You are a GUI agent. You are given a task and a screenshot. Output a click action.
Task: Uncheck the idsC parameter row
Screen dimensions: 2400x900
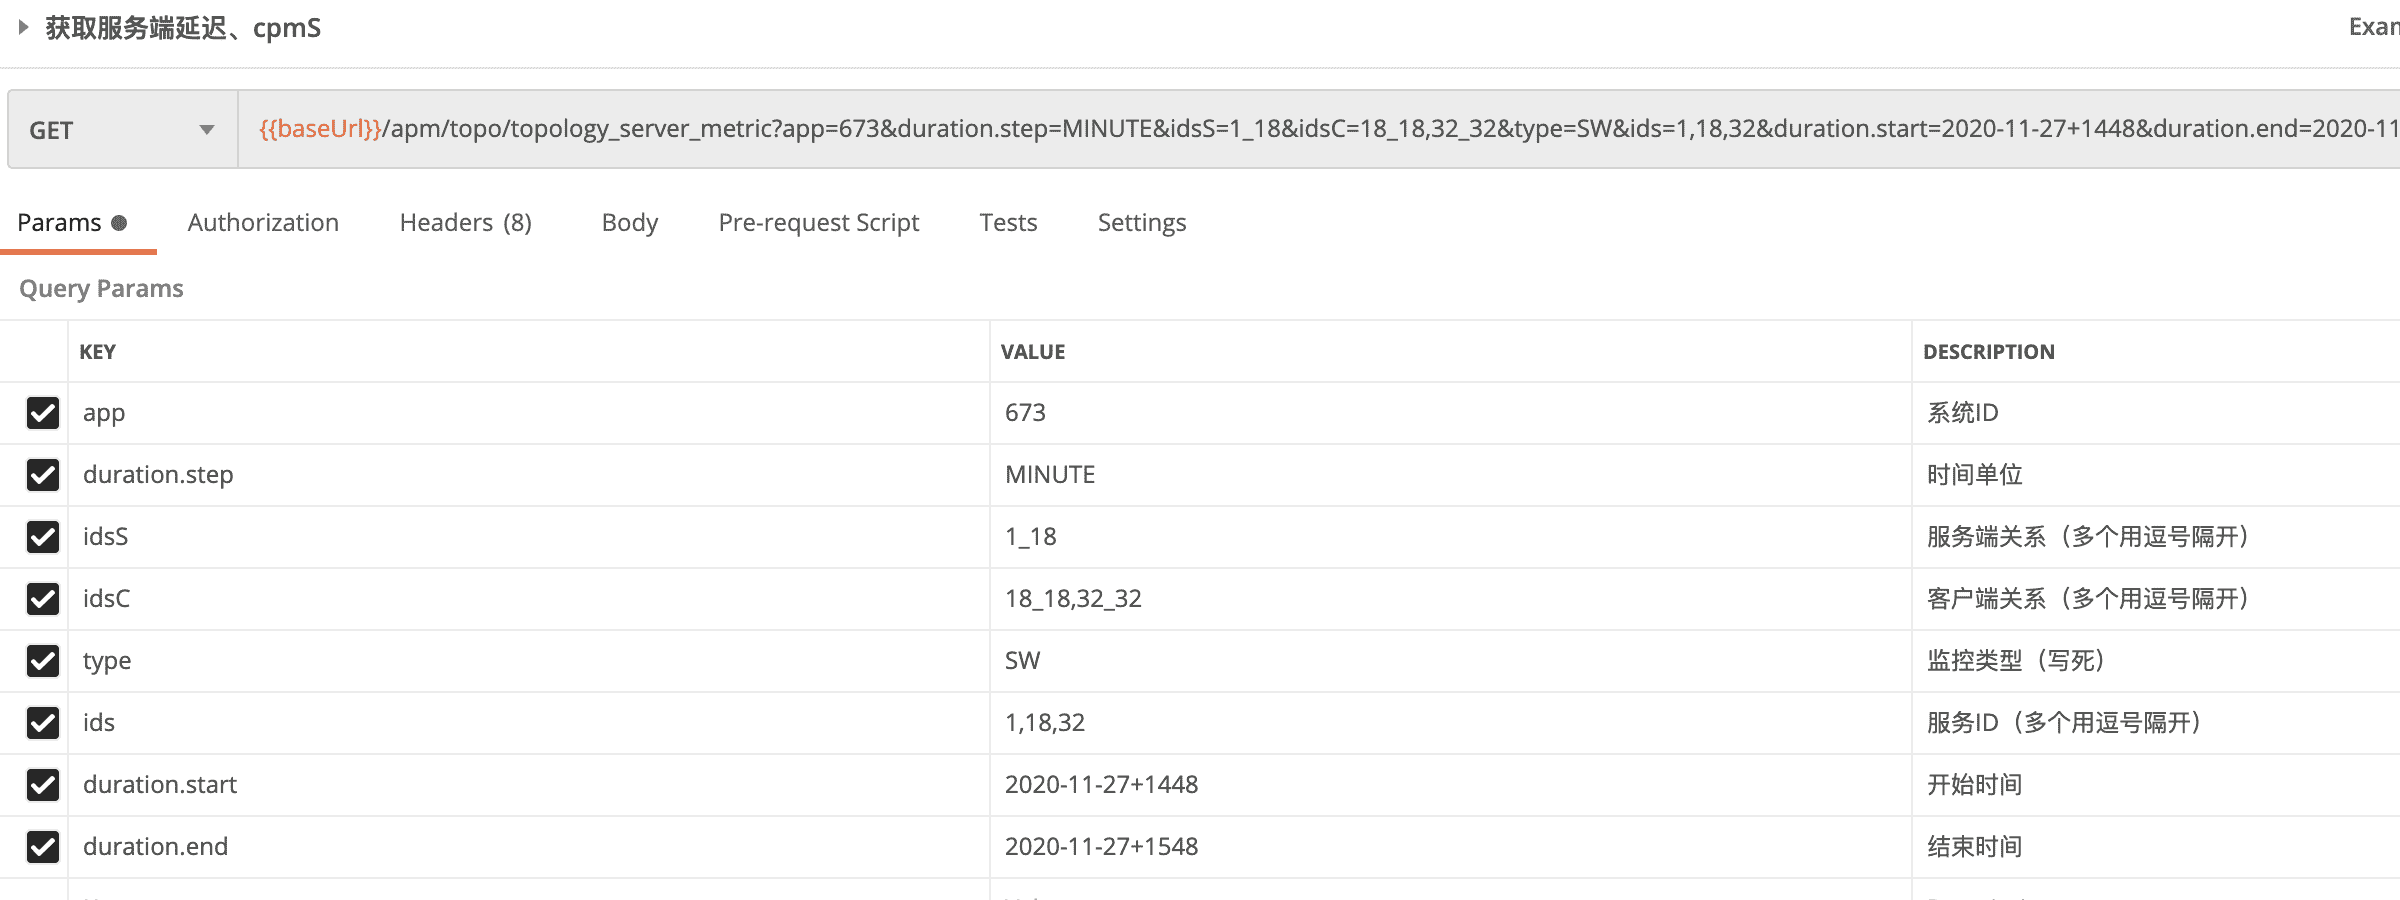[43, 599]
